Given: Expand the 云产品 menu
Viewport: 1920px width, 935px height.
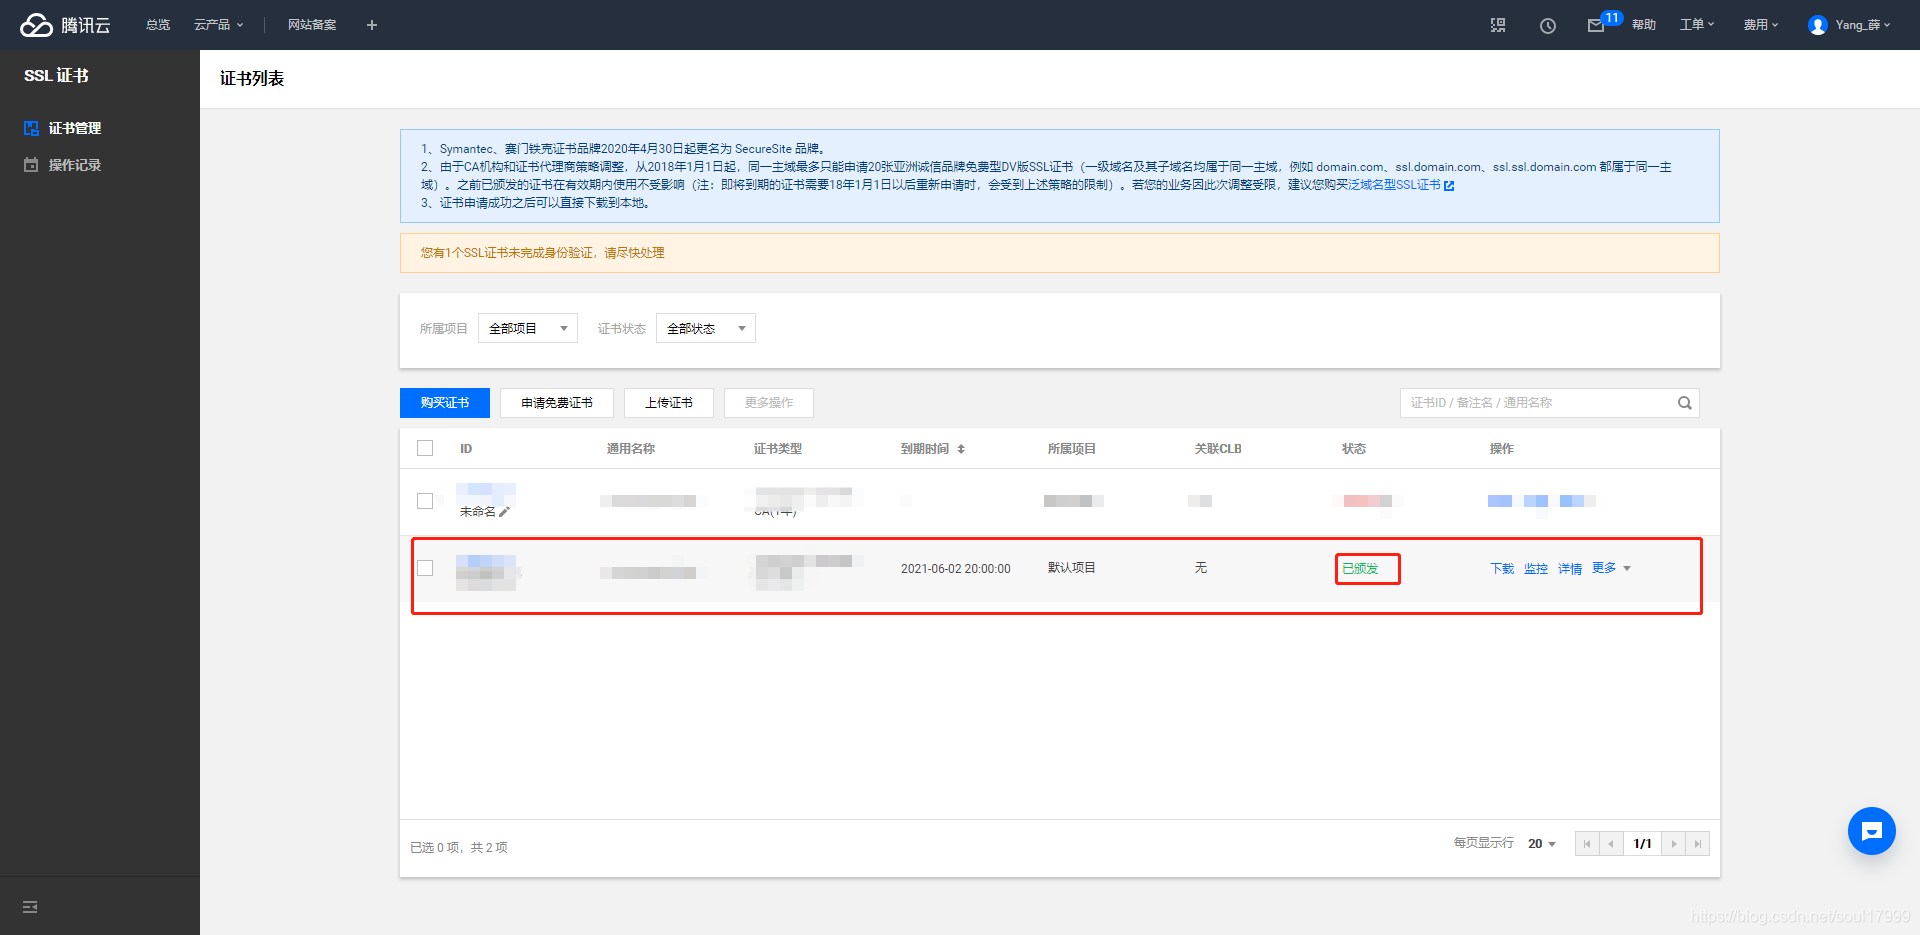Looking at the screenshot, I should point(219,25).
